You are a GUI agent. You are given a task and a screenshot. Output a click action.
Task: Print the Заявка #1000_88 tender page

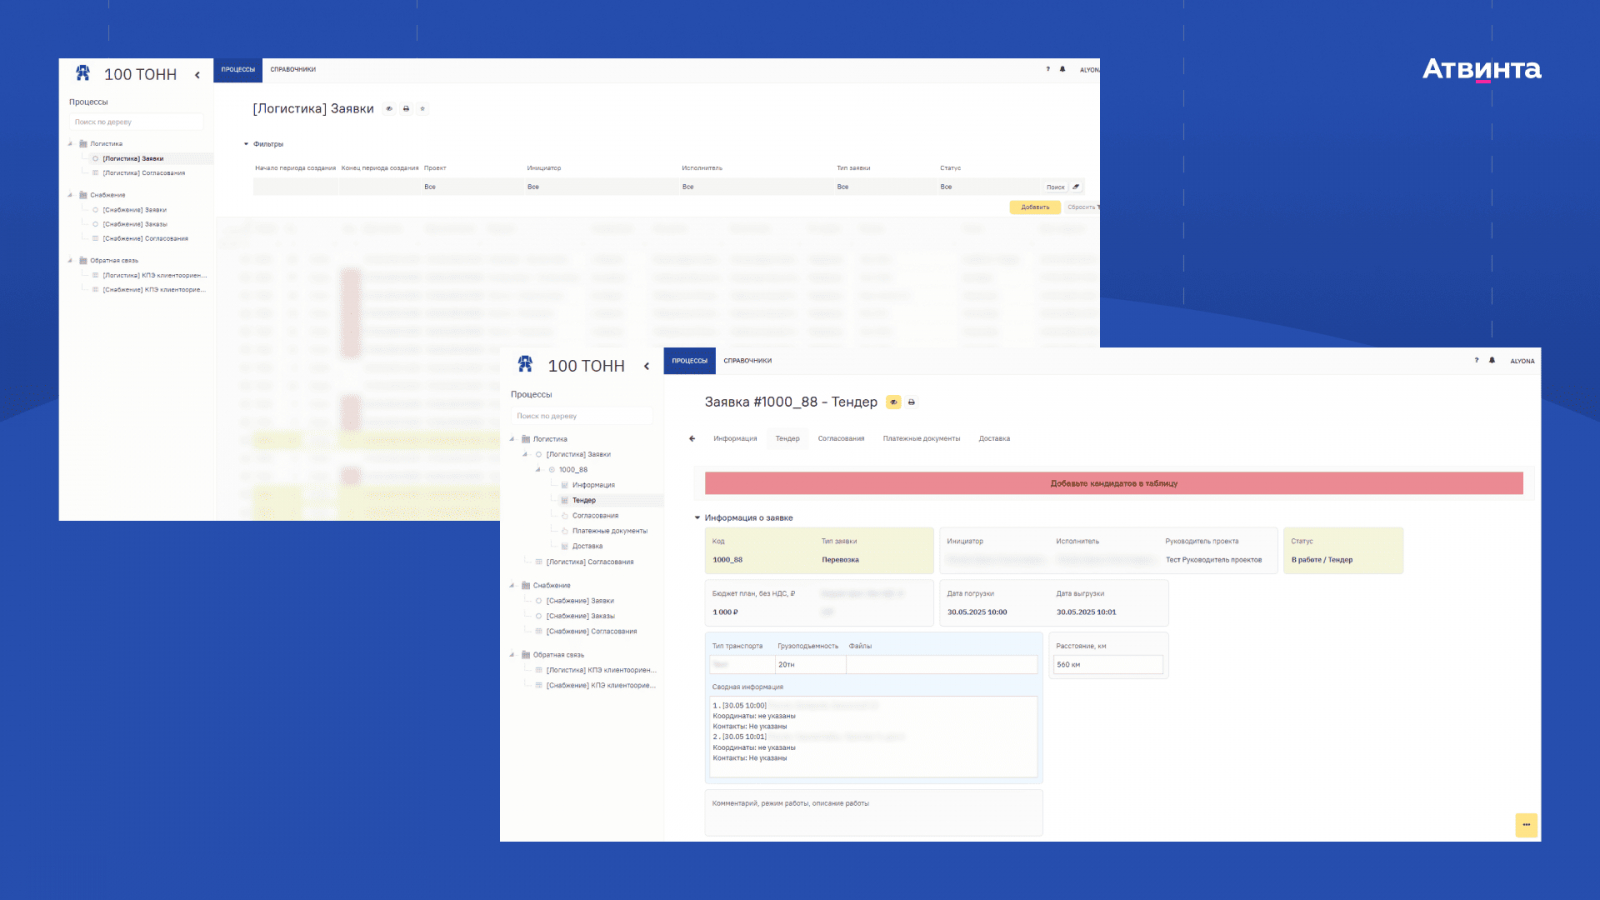911,402
